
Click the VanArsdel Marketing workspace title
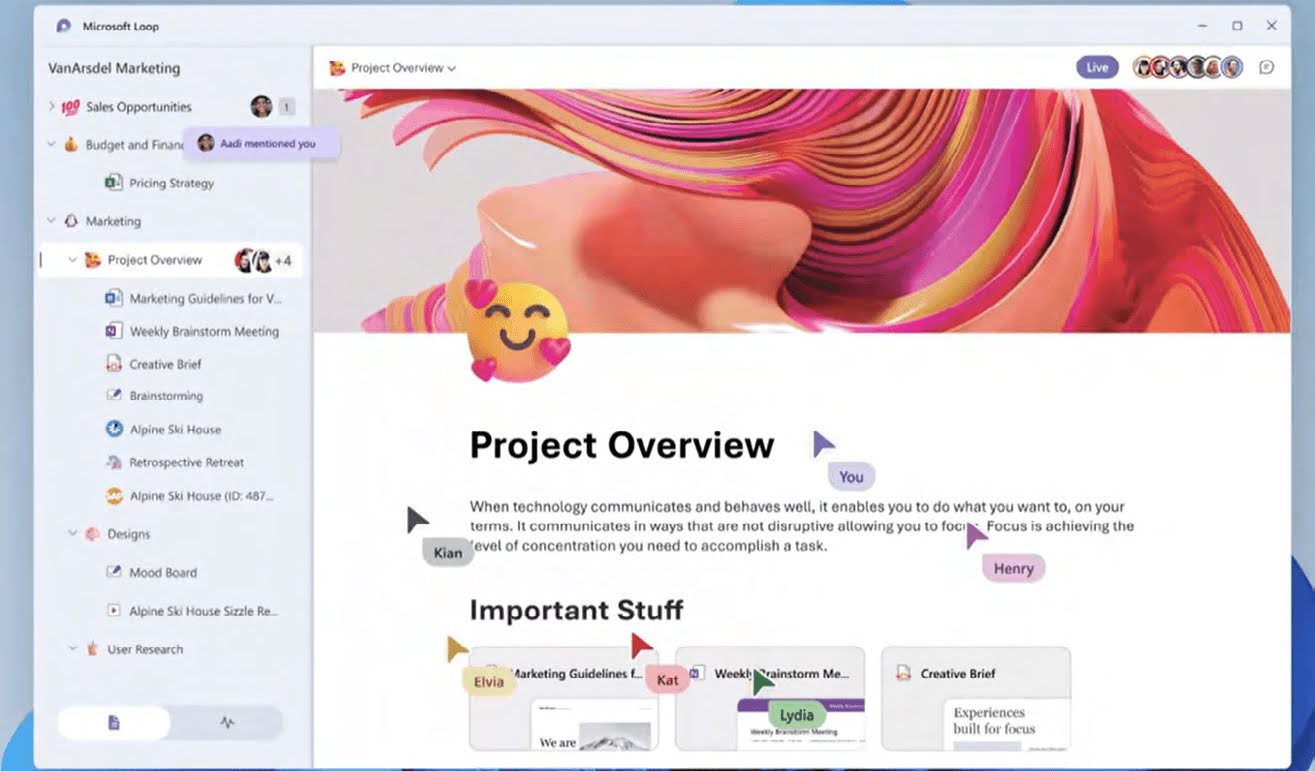click(114, 68)
